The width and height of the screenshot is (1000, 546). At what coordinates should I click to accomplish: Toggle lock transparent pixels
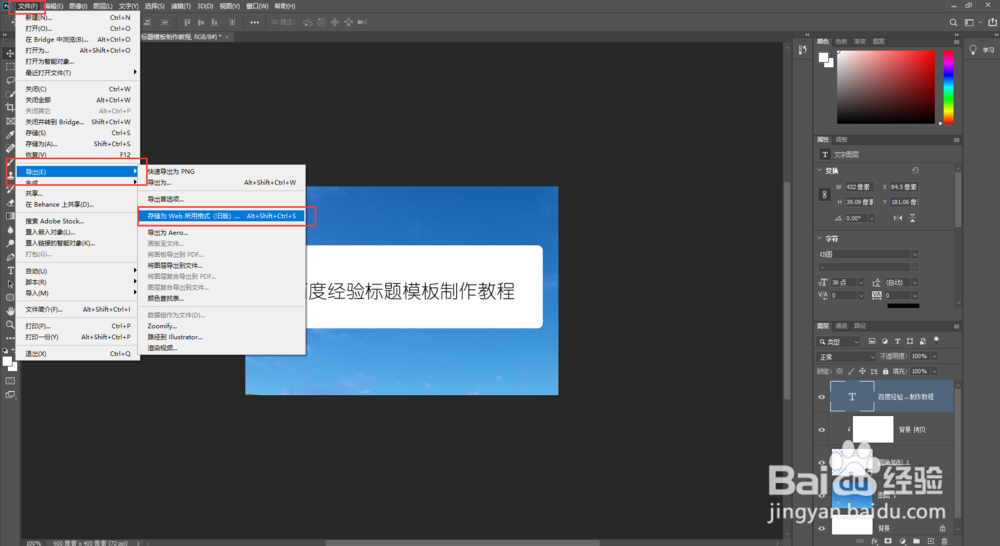pos(839,371)
